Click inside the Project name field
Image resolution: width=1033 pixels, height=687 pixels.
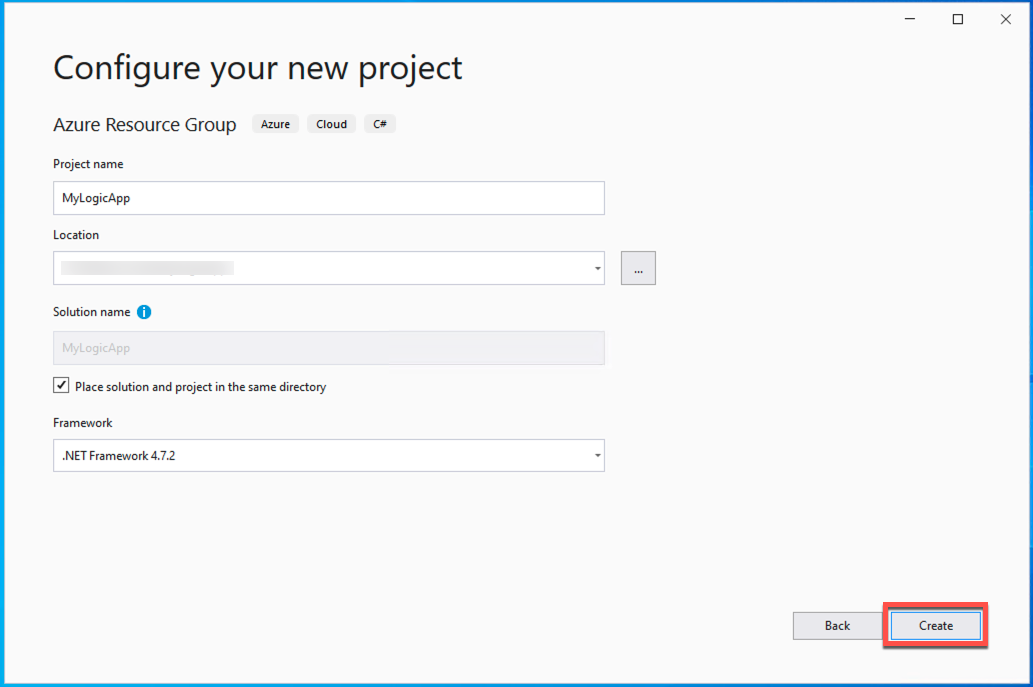[x=328, y=198]
